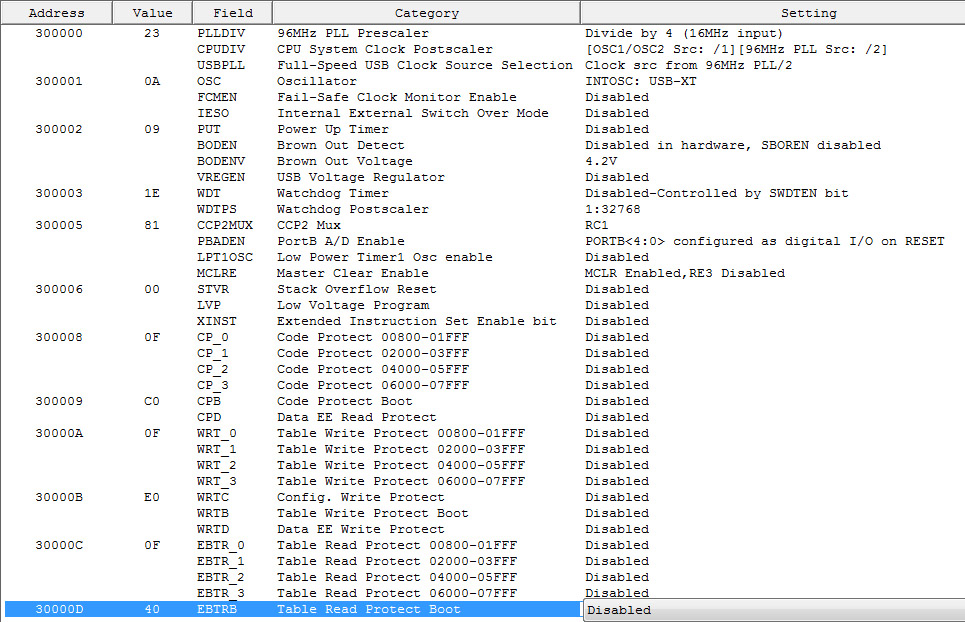
Task: Click the "Extended Instruction Set Enable bit" category
Action: (417, 321)
